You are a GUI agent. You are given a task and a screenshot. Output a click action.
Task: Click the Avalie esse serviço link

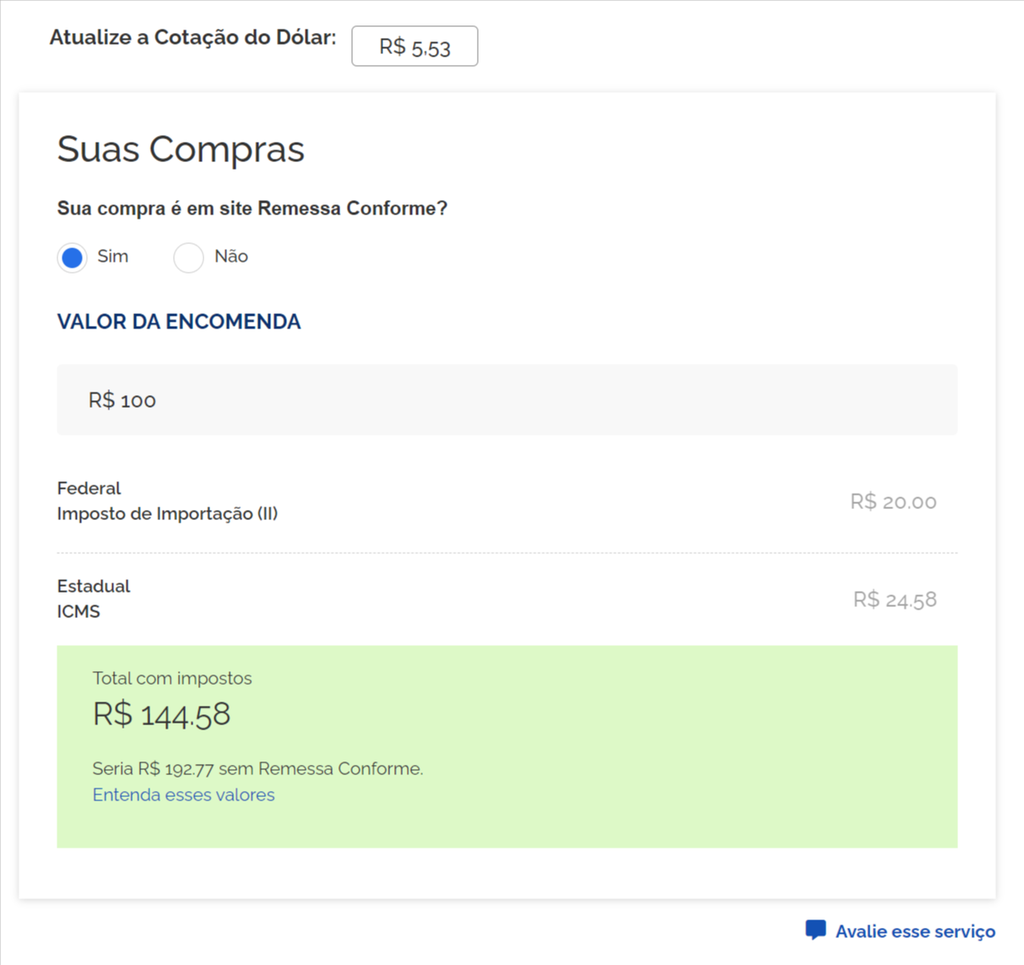coord(915,931)
